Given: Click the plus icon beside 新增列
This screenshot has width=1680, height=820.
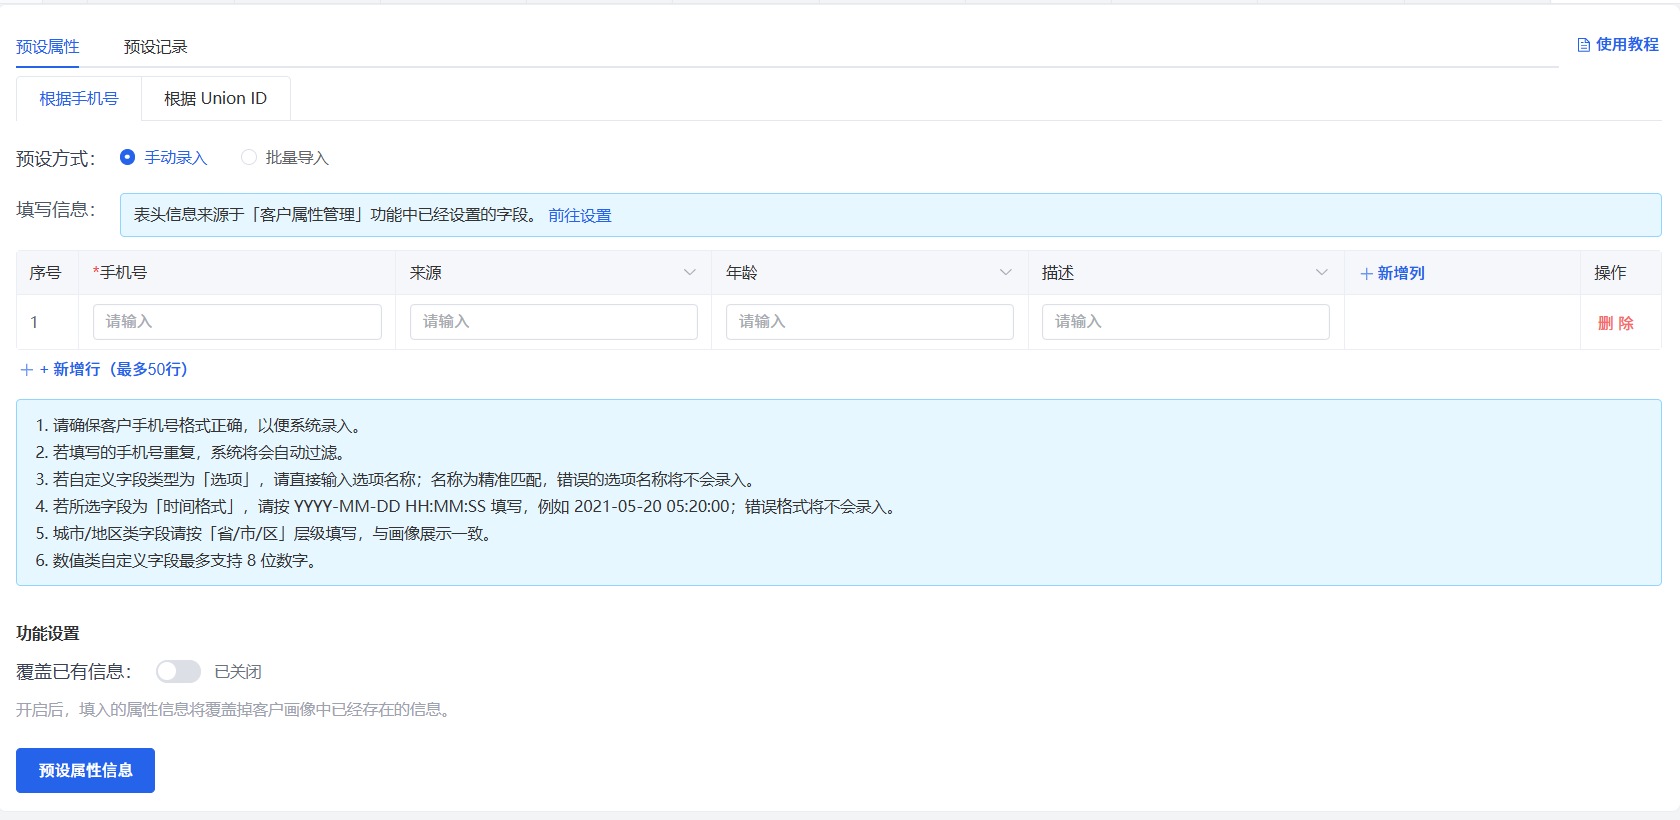Looking at the screenshot, I should 1366,274.
